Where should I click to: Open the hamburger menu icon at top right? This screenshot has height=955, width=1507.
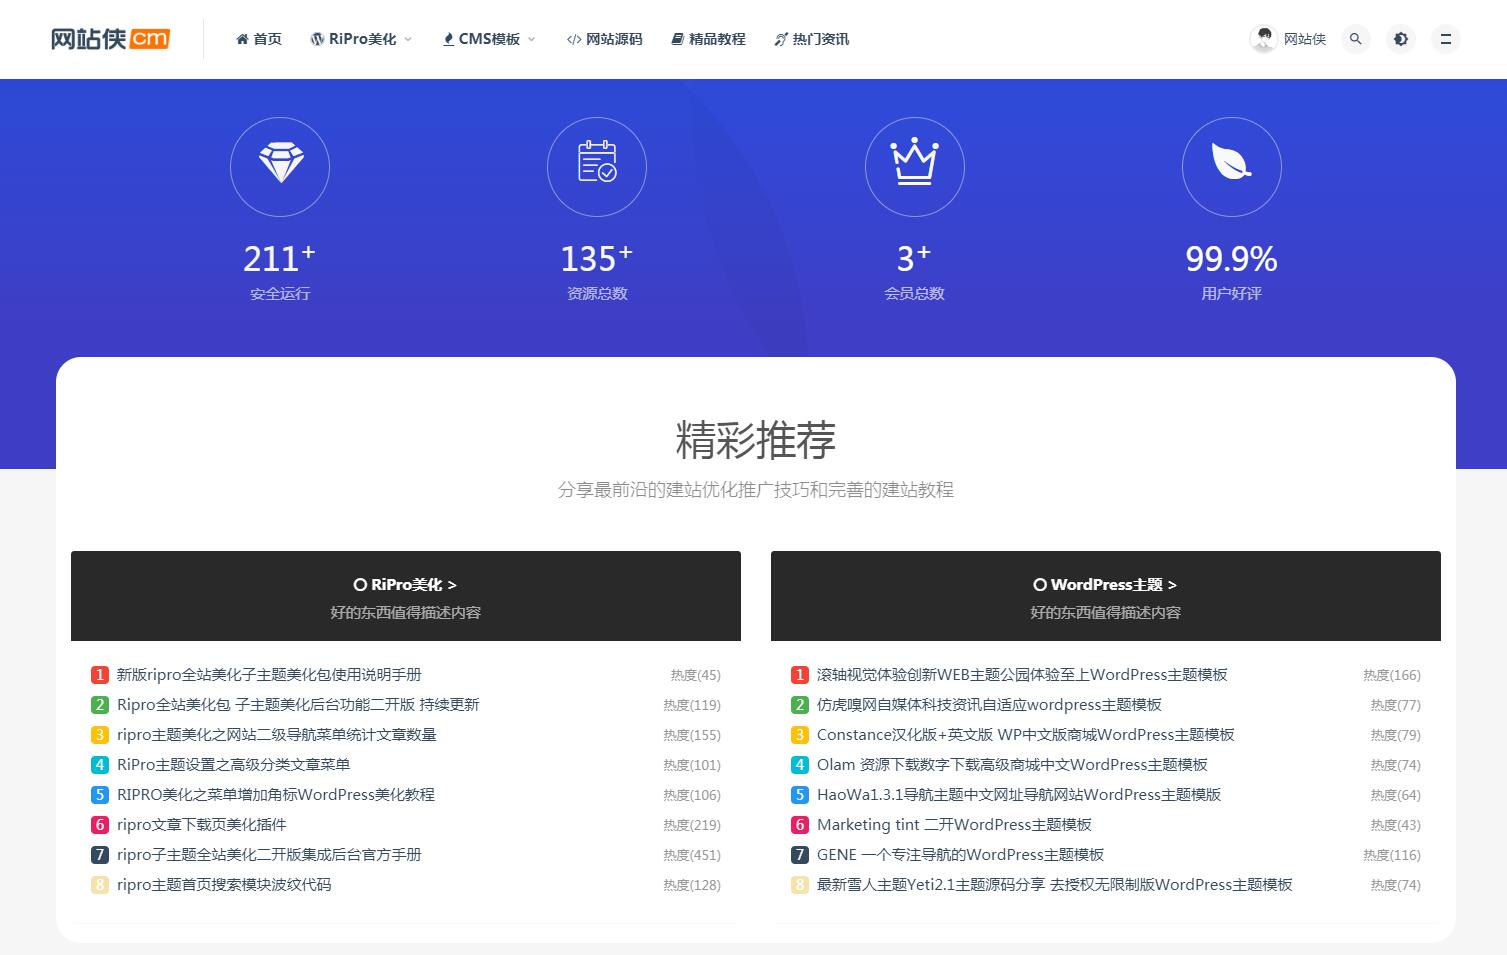[x=1445, y=39]
